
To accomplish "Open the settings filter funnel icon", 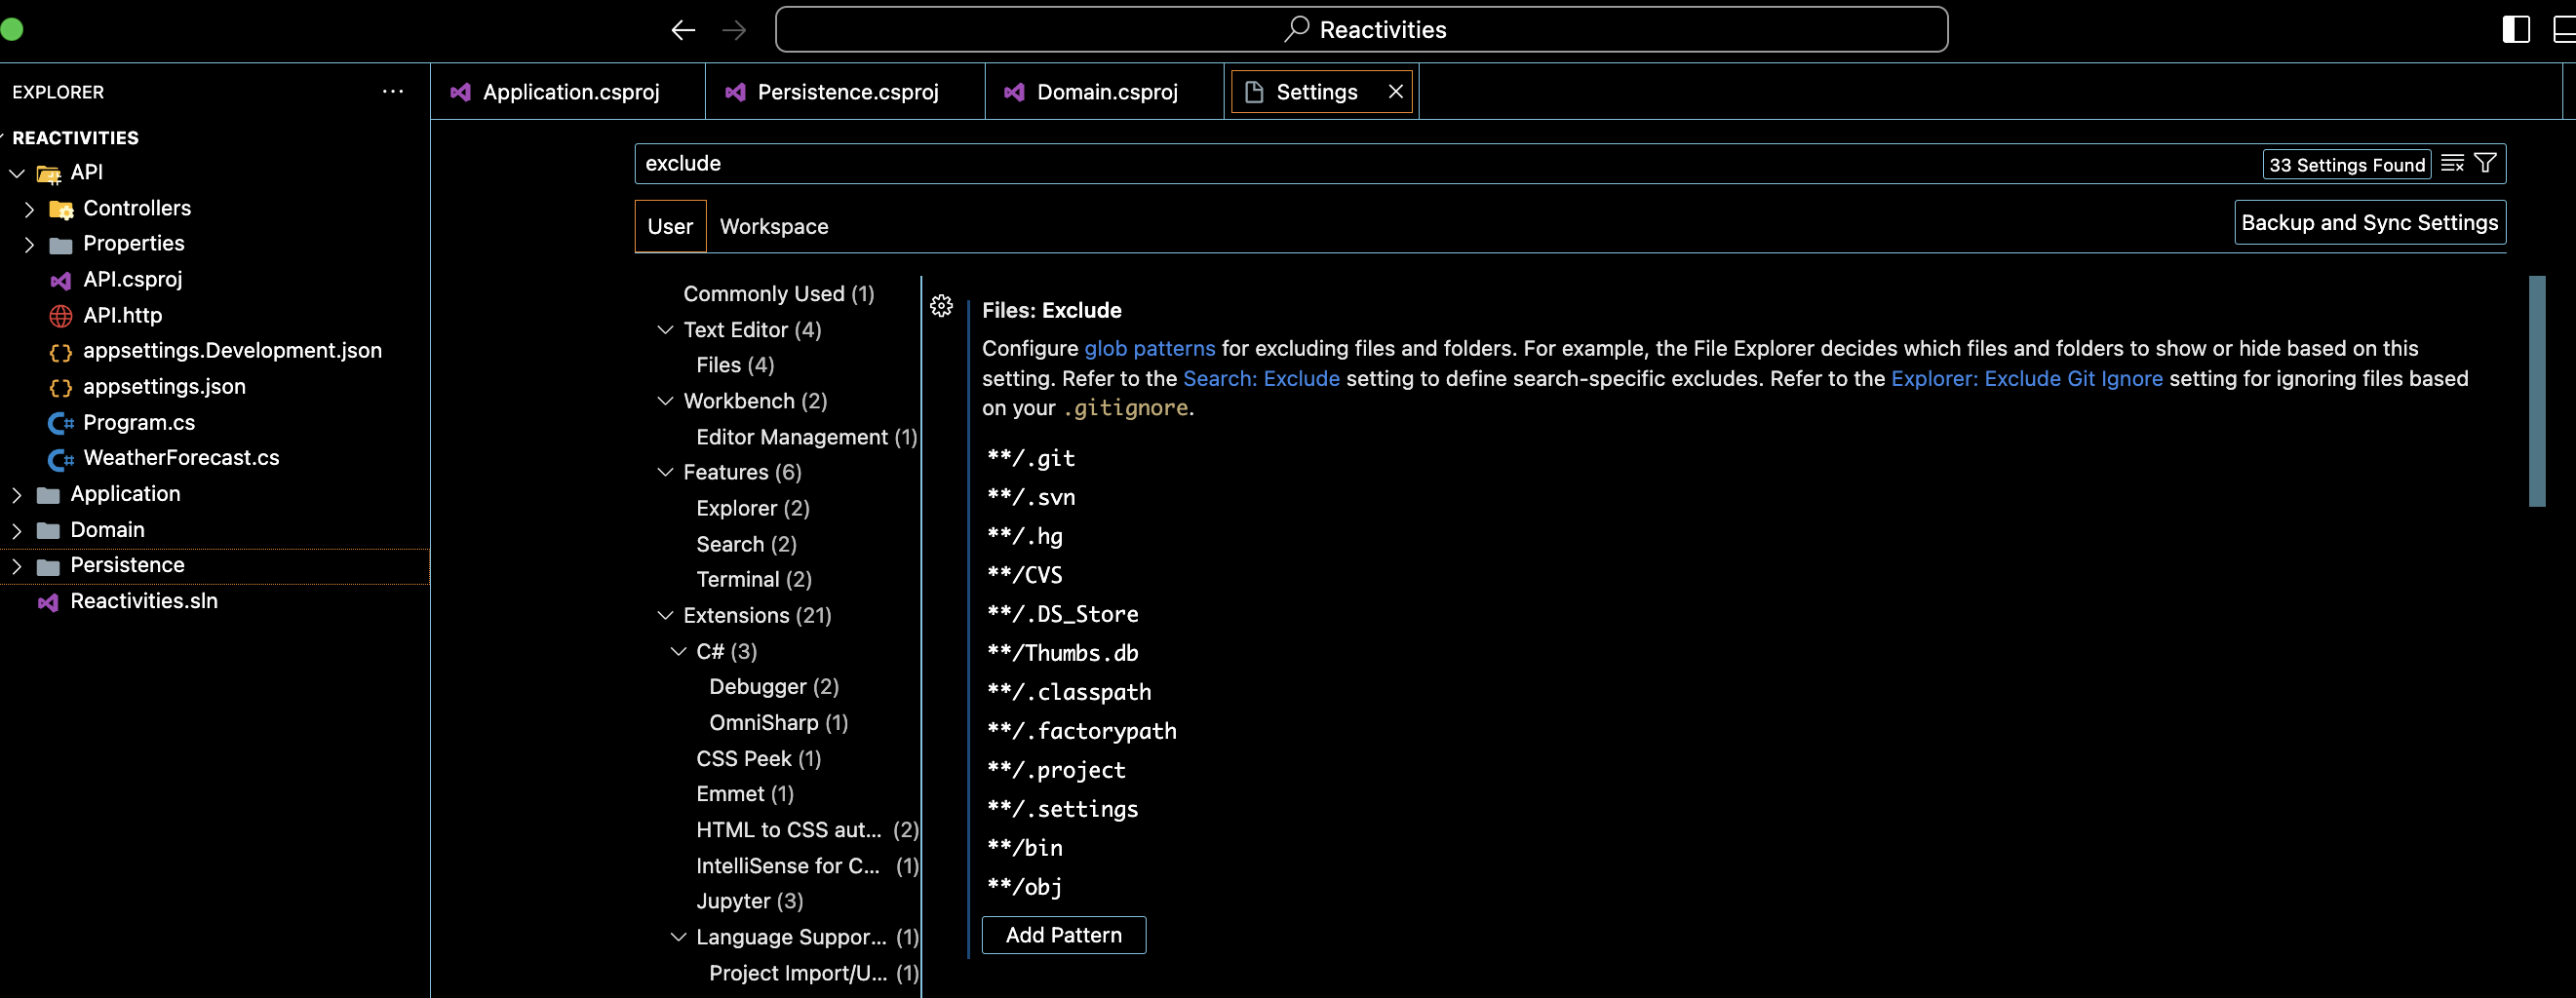I will (2485, 164).
